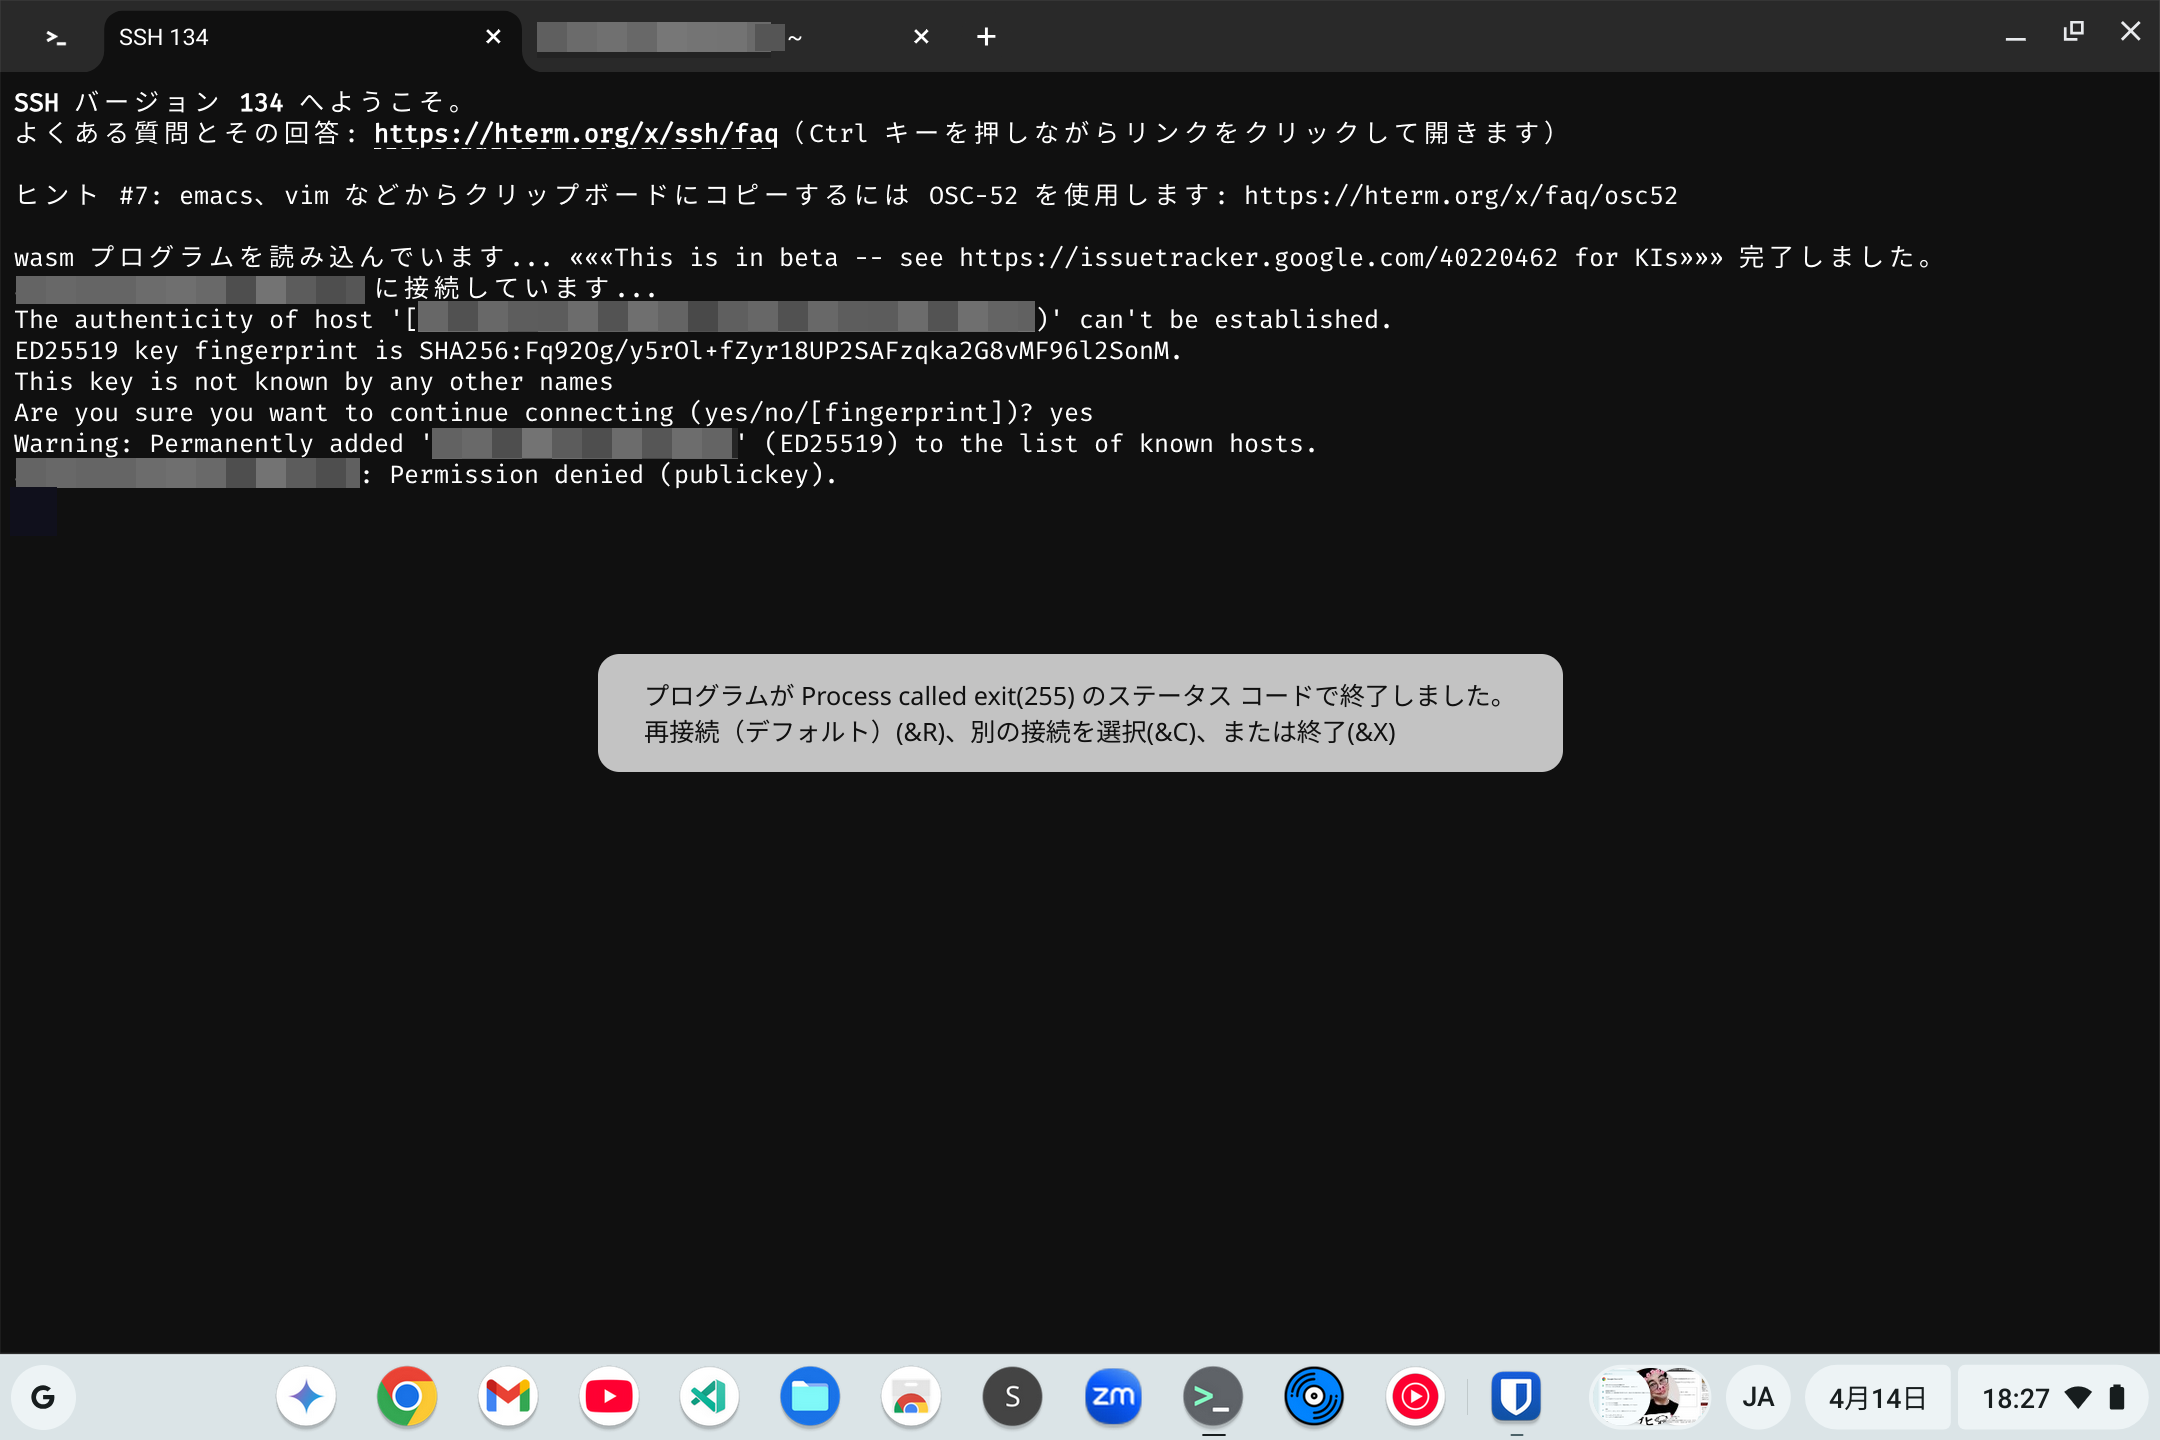Open the Files app
This screenshot has width=2160, height=1440.
[810, 1397]
